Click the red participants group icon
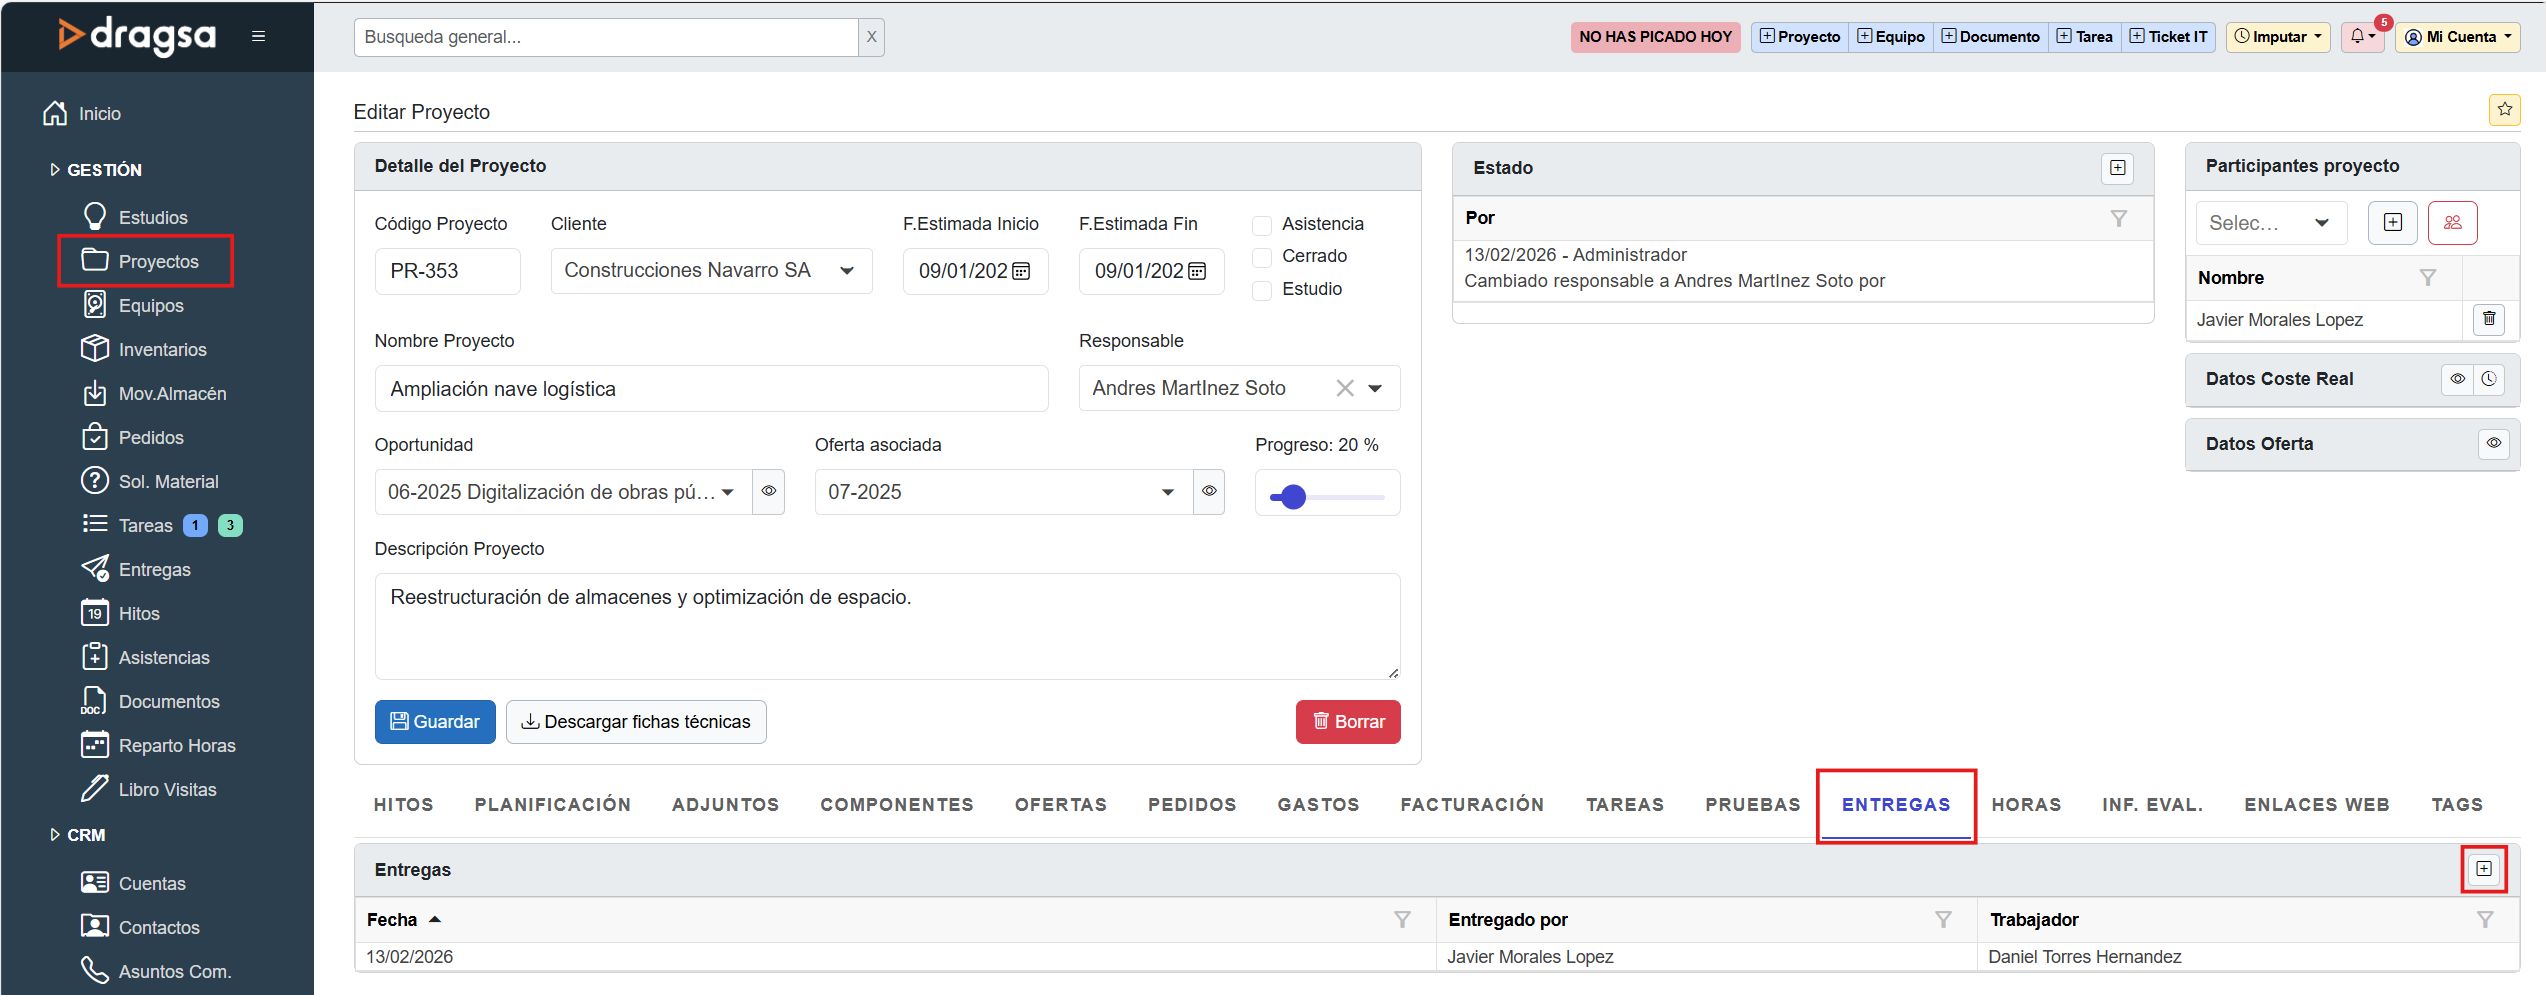Screen dimensions: 2546x995 click(2452, 223)
